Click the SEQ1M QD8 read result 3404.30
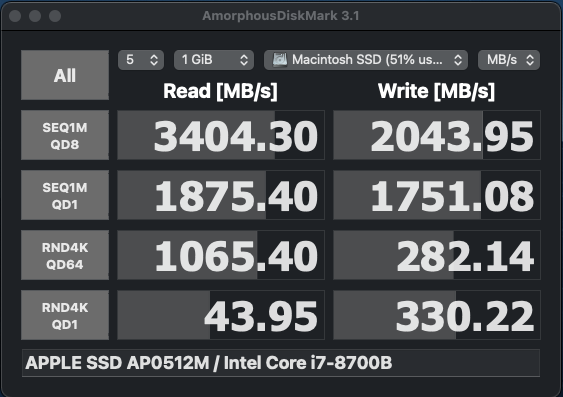This screenshot has width=563, height=397. 221,135
